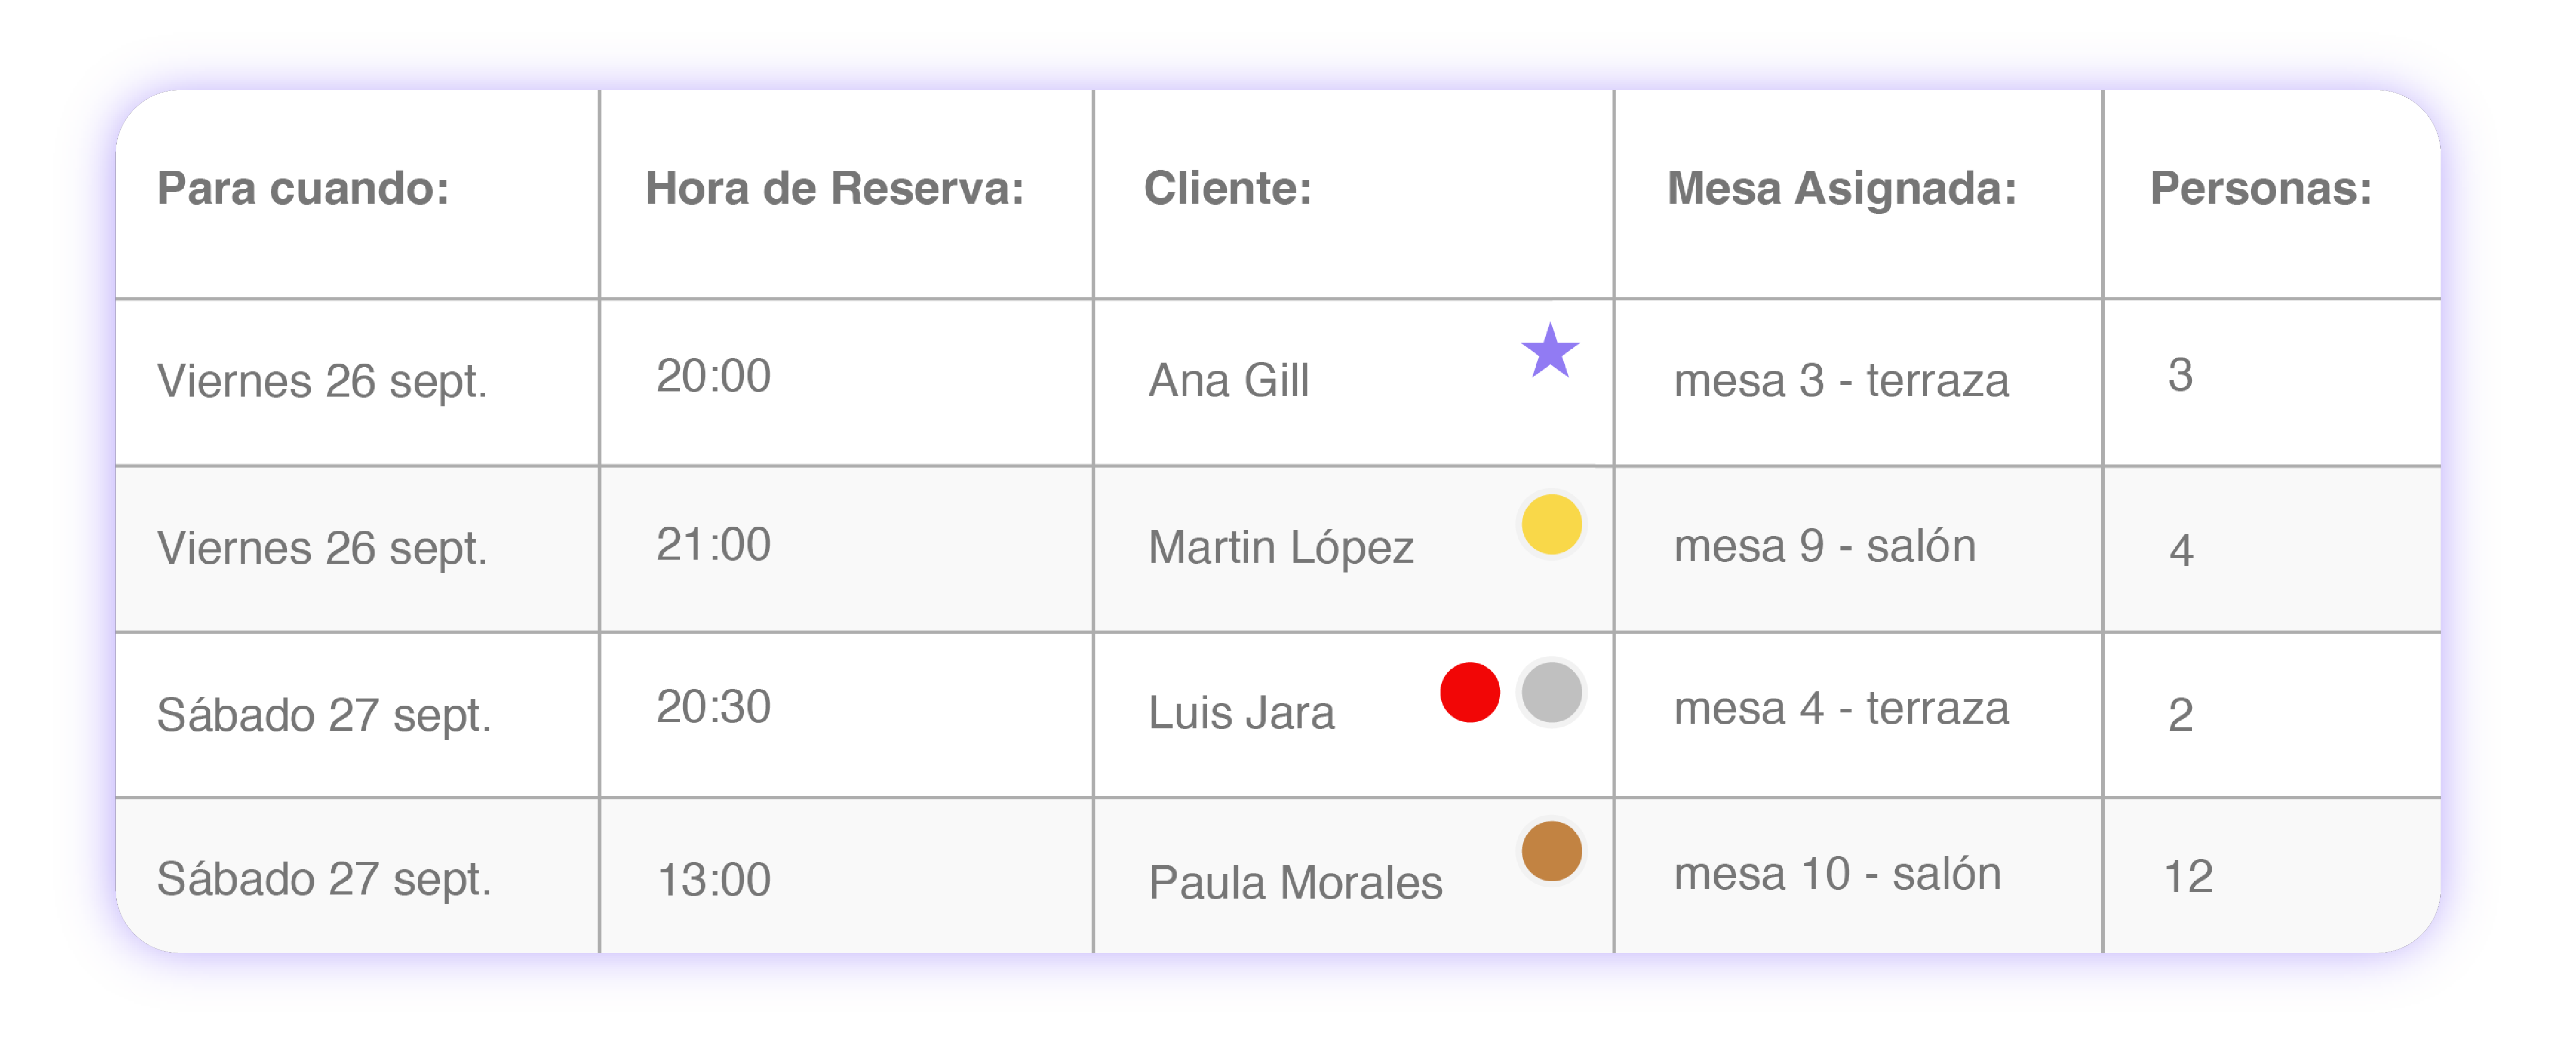The height and width of the screenshot is (1038, 2576).
Task: Click the 20:30 reservation time
Action: [713, 707]
